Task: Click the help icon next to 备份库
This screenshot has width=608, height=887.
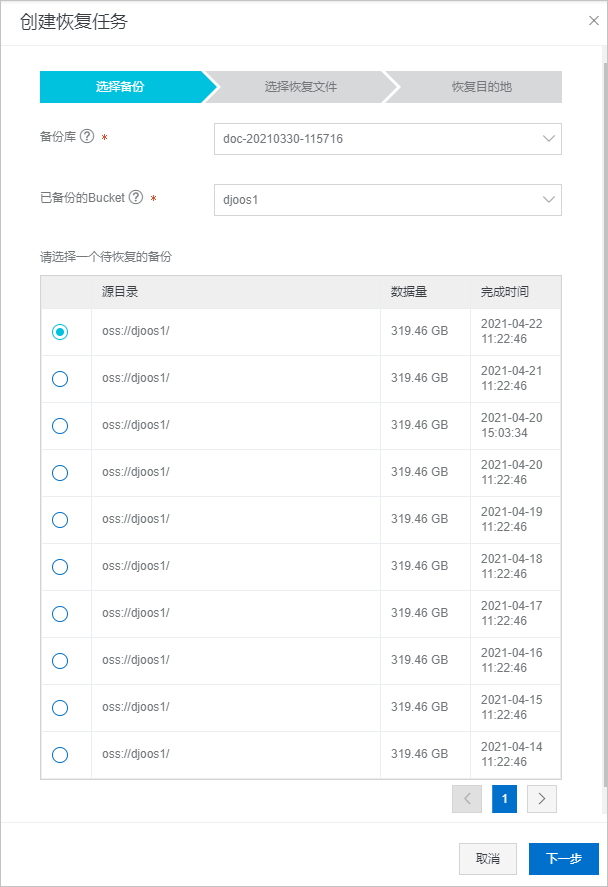Action: point(87,136)
